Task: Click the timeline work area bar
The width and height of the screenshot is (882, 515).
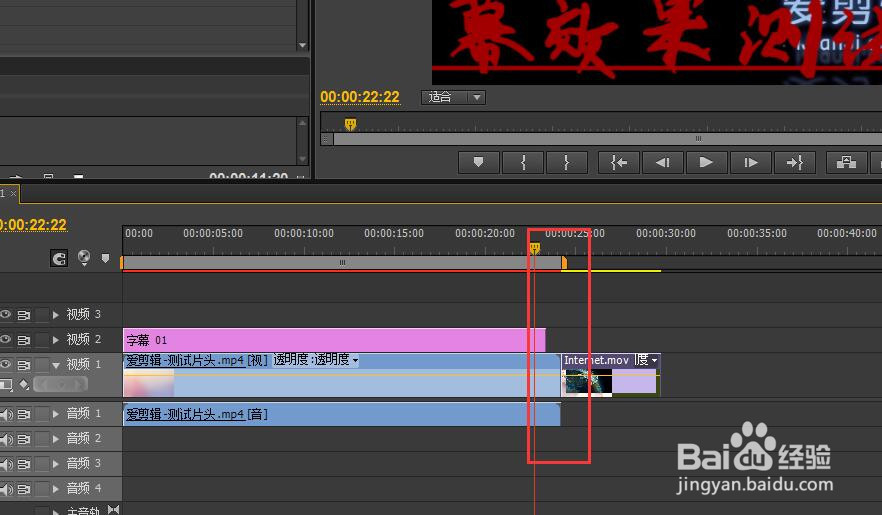Action: [342, 263]
